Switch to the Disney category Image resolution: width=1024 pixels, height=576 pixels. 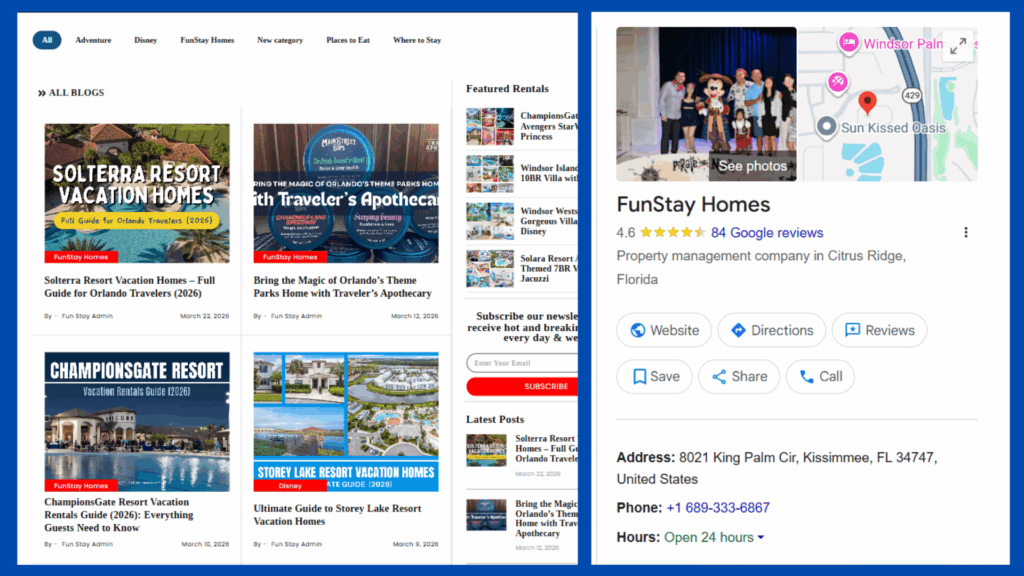[x=145, y=40]
